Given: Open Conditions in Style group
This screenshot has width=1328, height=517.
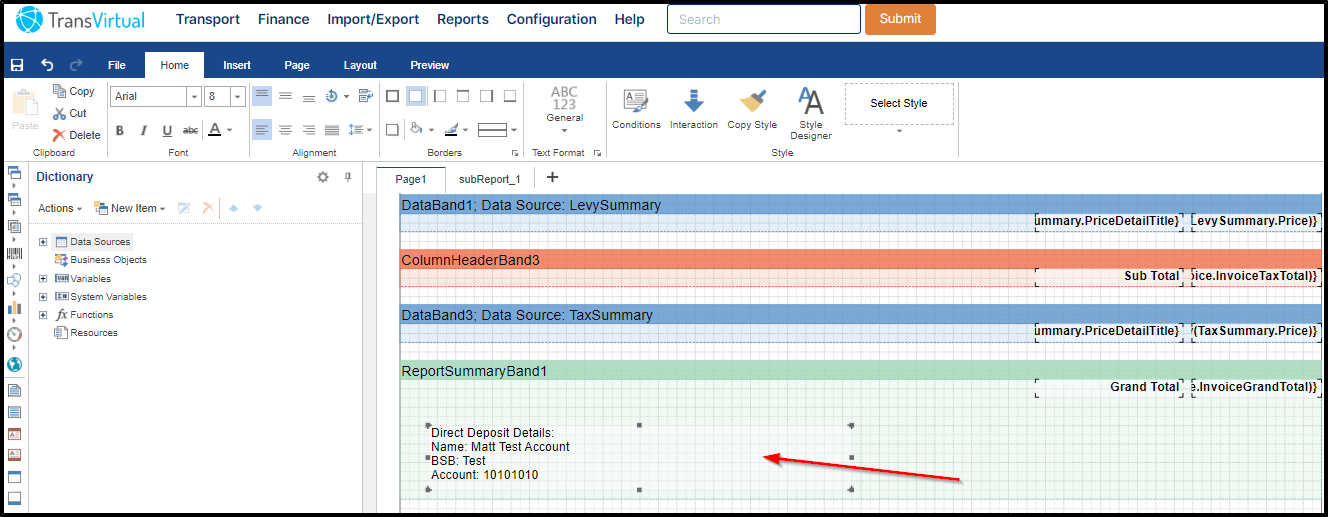Looking at the screenshot, I should [x=636, y=110].
